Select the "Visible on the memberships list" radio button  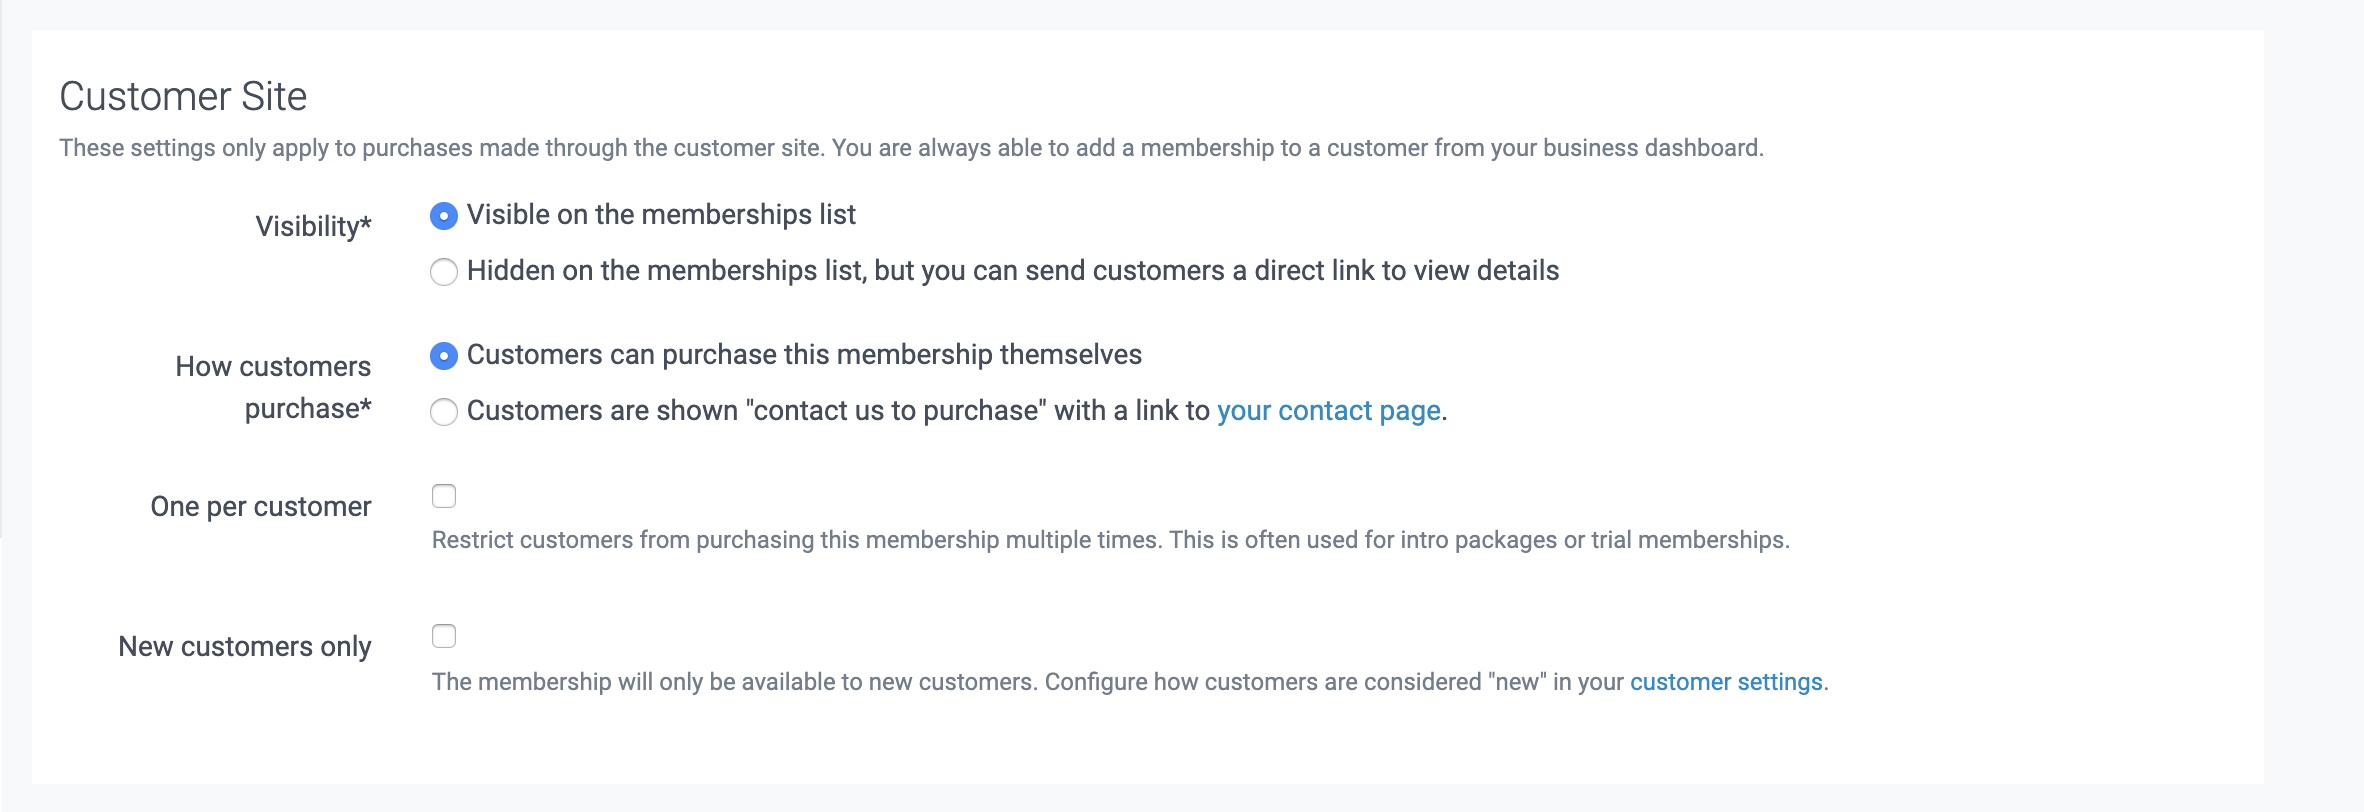(444, 216)
